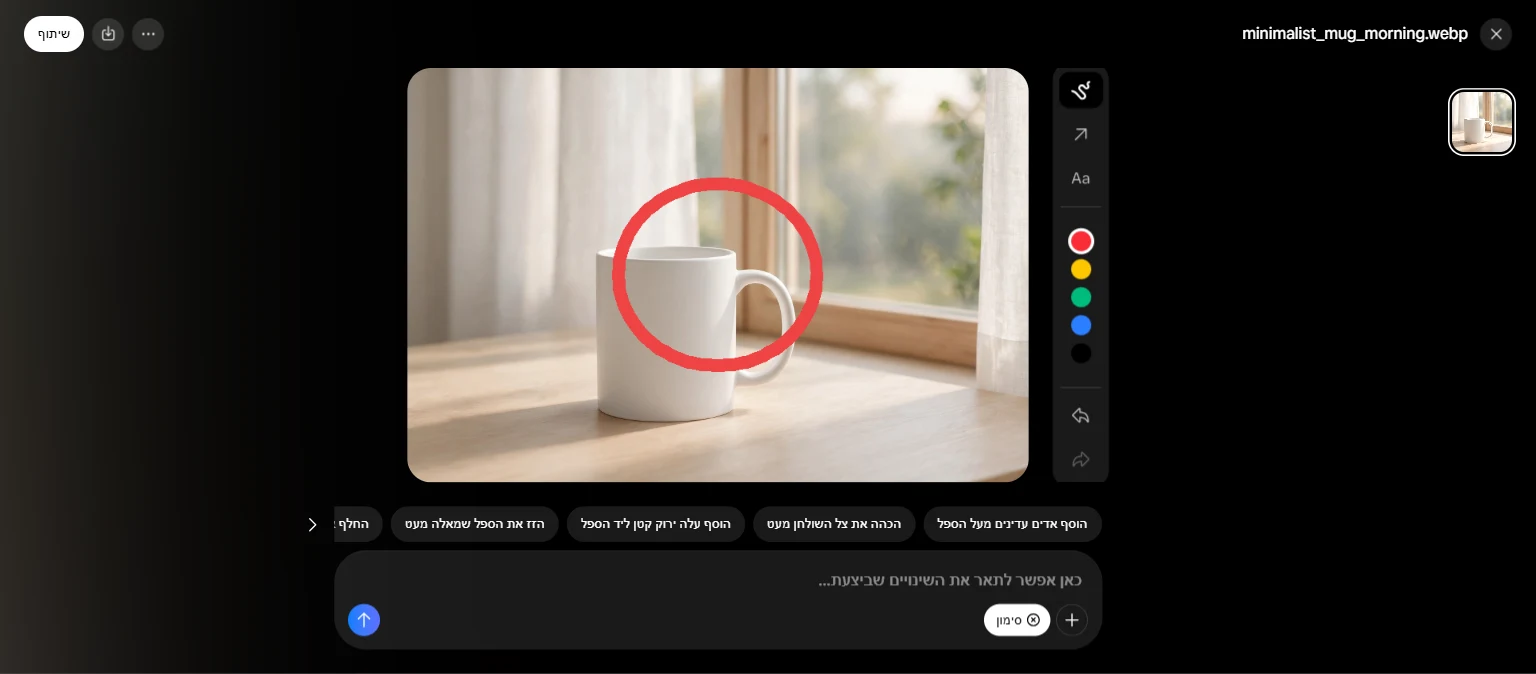
Task: Open the three-dots more options menu
Action: click(x=148, y=34)
